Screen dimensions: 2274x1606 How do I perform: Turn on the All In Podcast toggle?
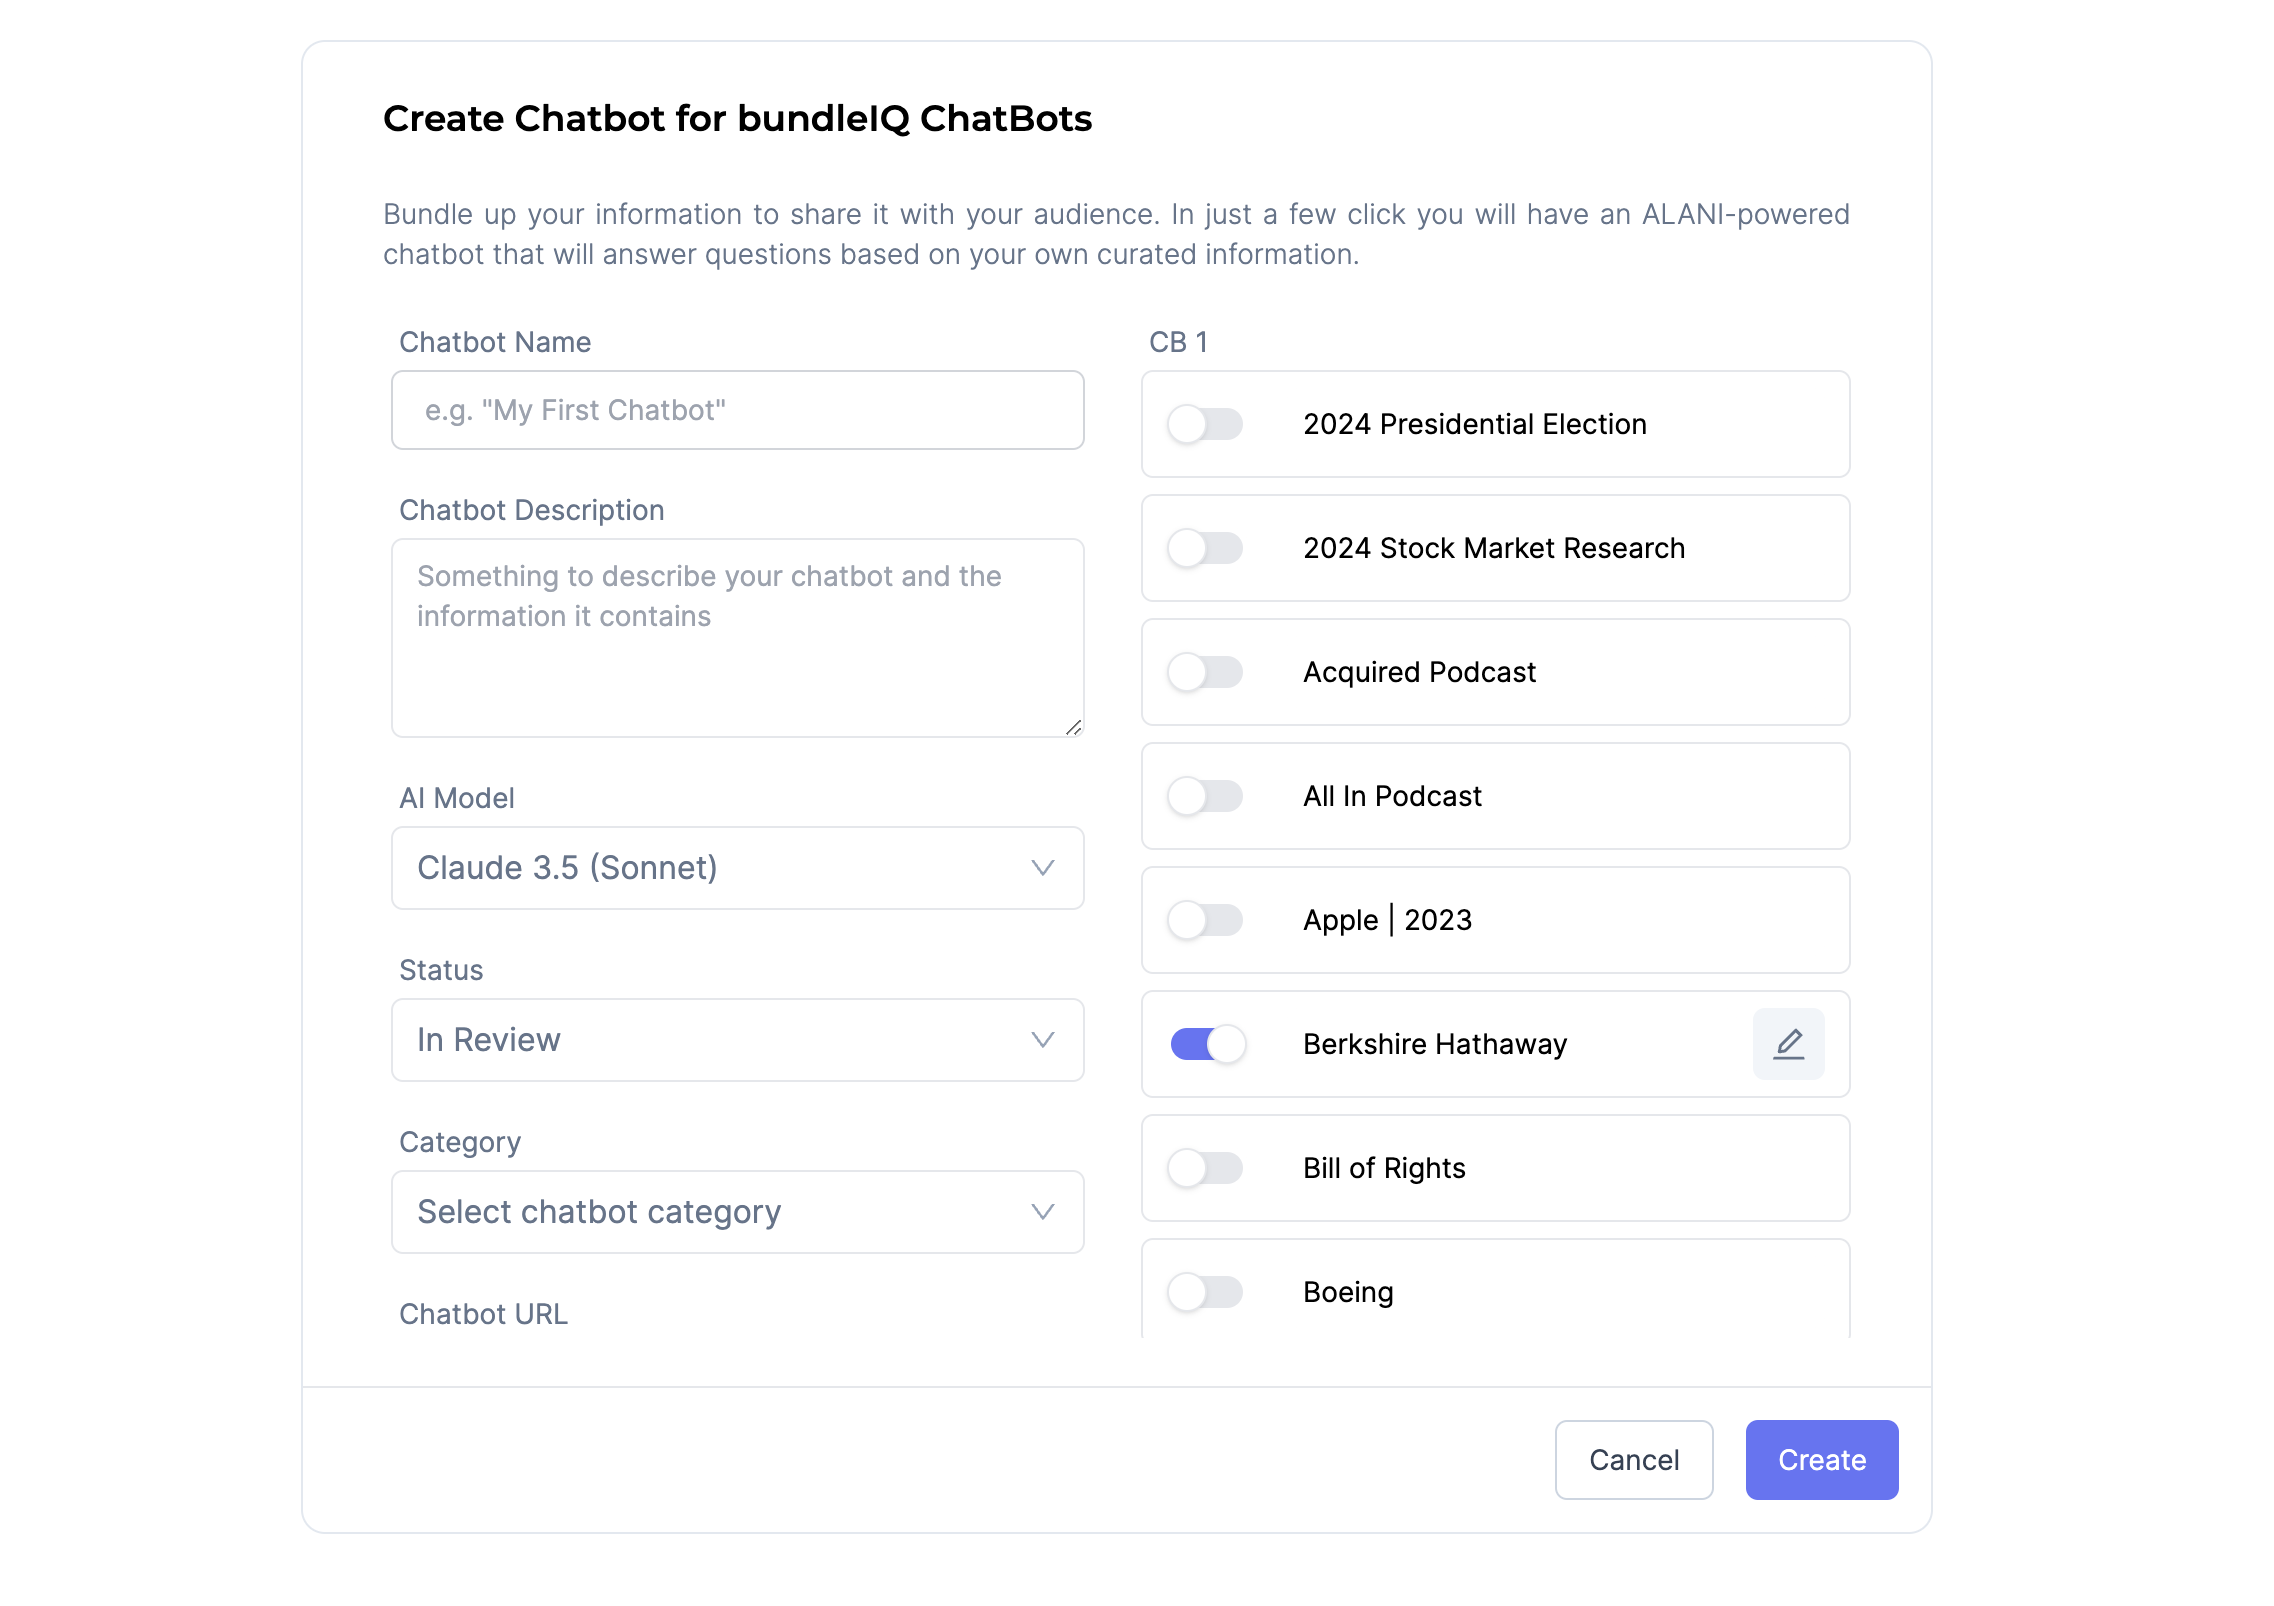(1205, 796)
